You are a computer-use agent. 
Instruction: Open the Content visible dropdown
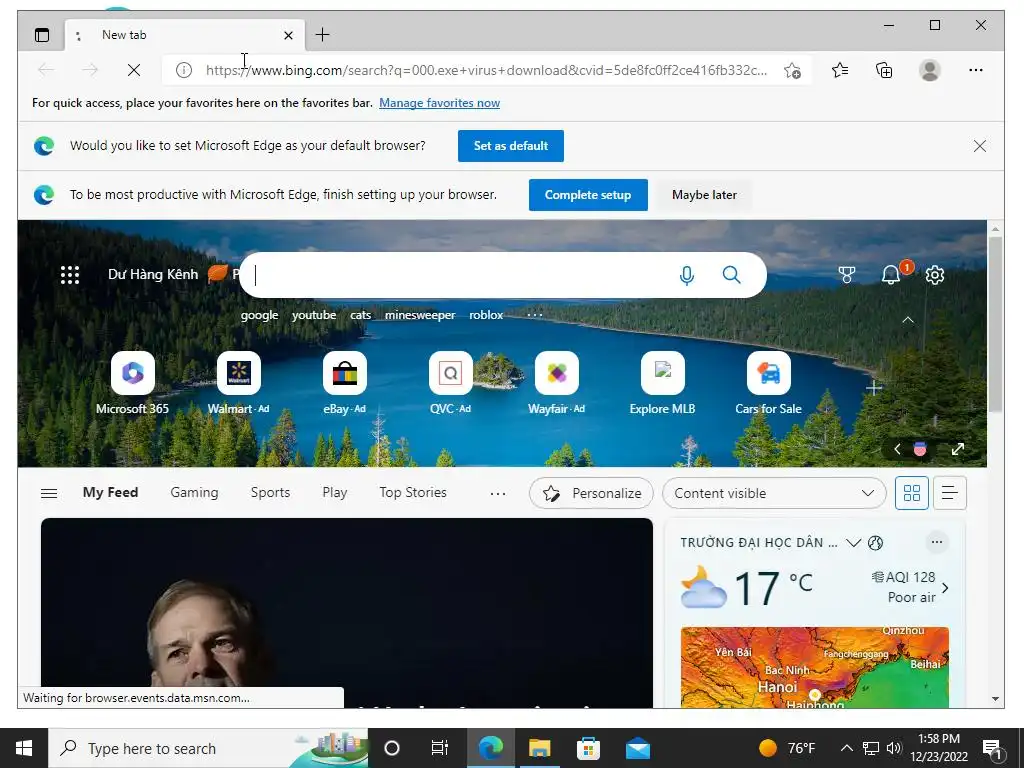click(774, 493)
